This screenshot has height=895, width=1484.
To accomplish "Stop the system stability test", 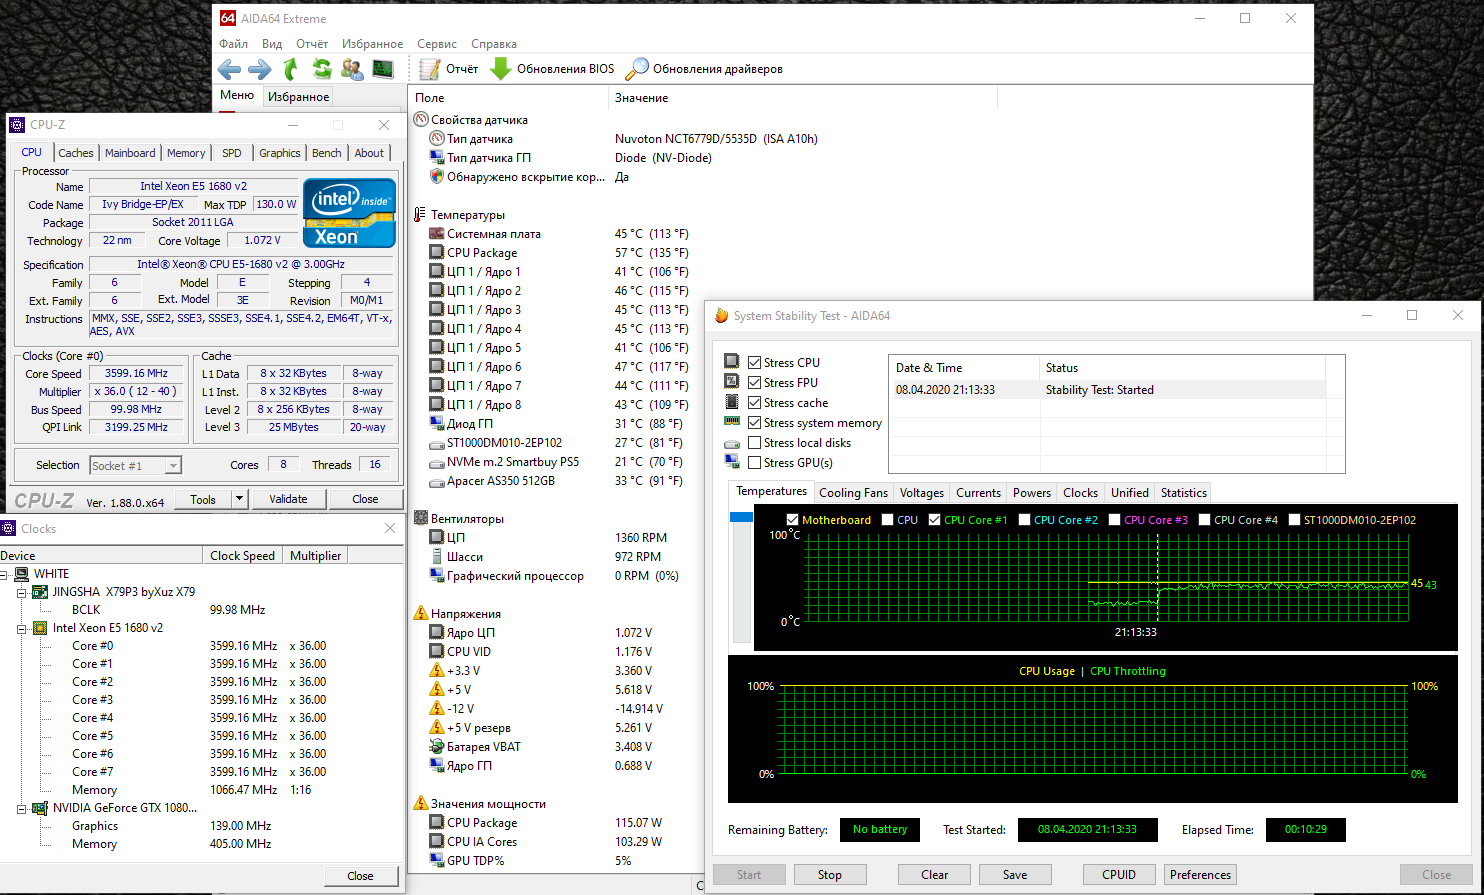I will coord(829,875).
